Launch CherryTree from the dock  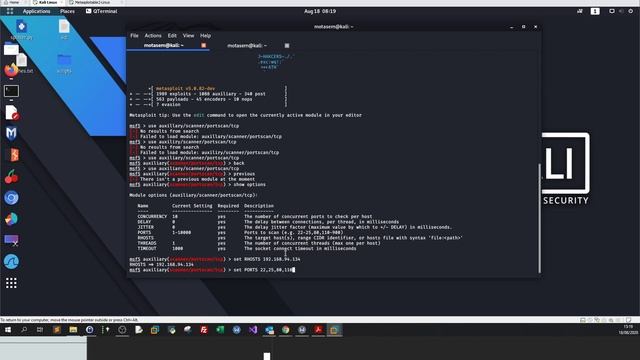pyautogui.click(x=11, y=176)
